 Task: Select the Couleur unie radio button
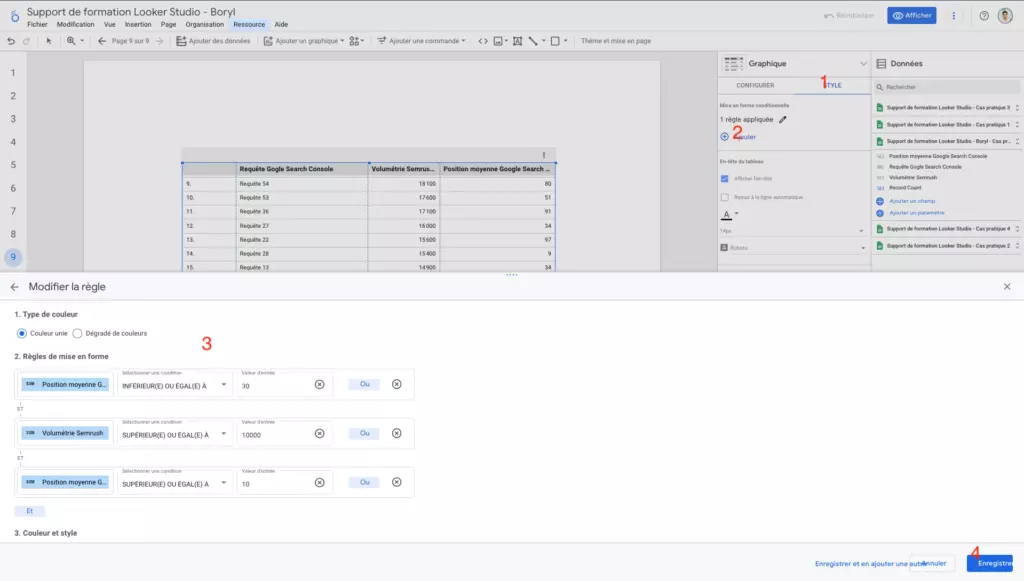coord(22,334)
